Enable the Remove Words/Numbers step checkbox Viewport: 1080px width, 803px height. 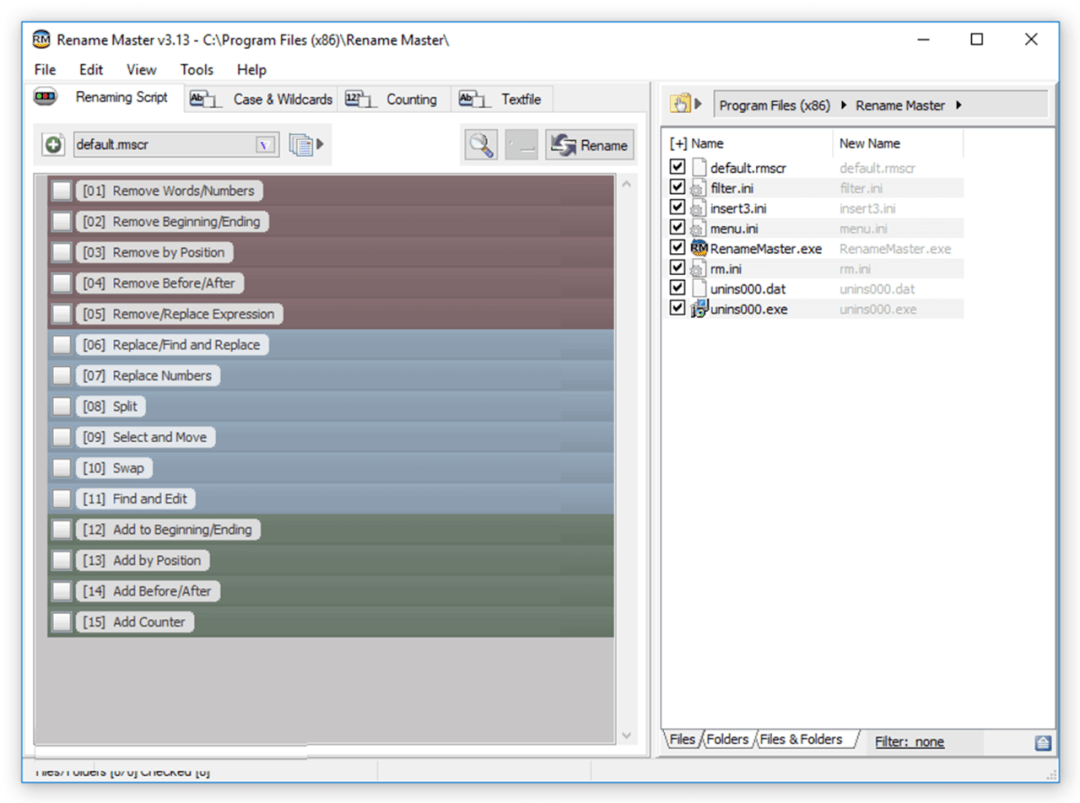(x=62, y=191)
